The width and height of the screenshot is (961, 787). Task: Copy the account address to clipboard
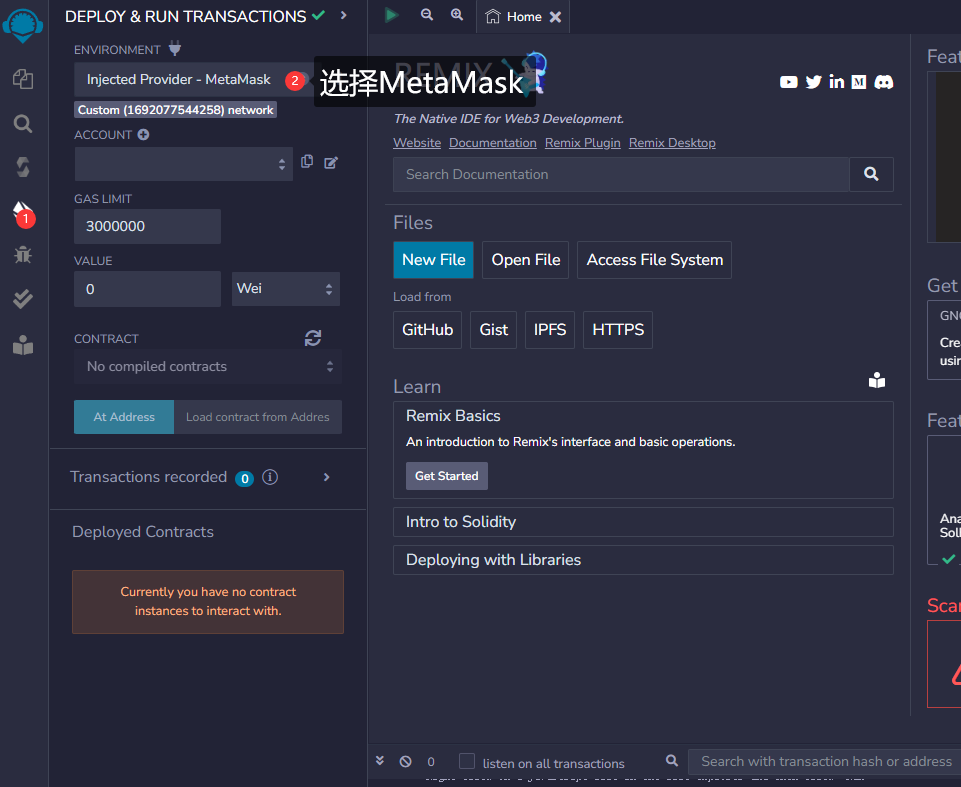pyautogui.click(x=307, y=162)
